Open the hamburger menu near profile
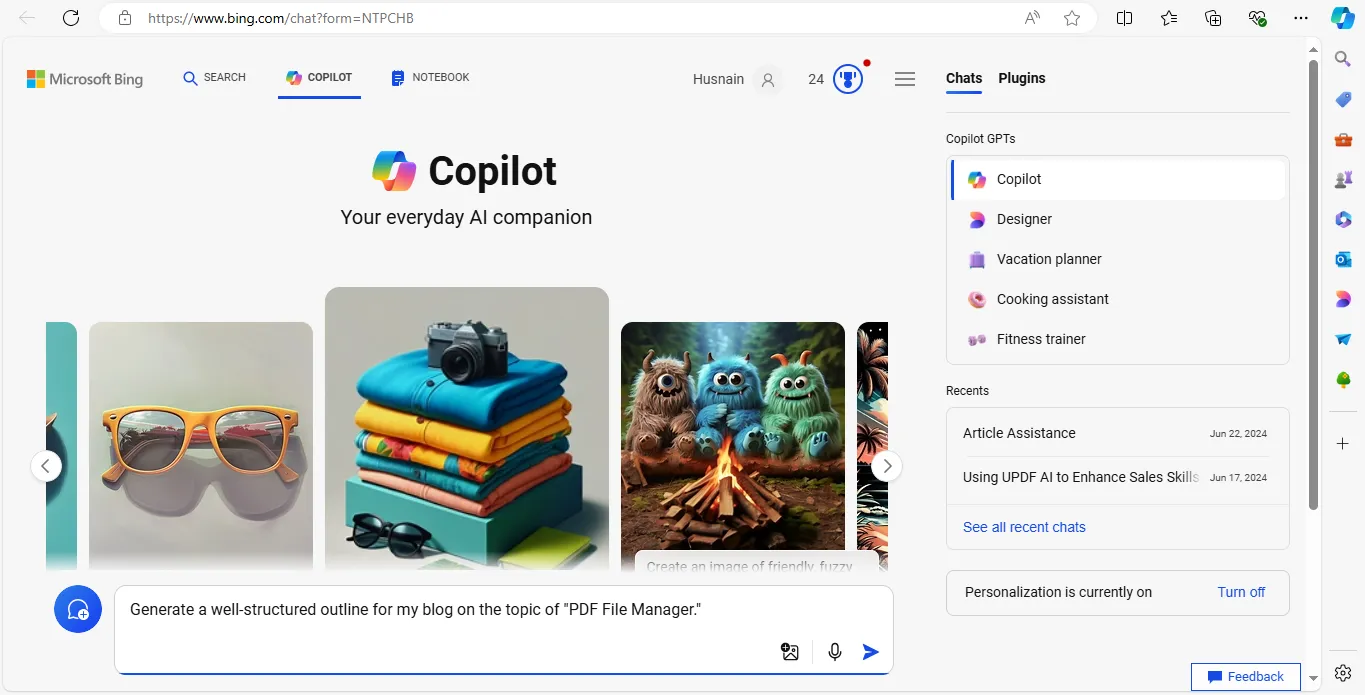Screen dimensions: 1365x695 (904, 78)
